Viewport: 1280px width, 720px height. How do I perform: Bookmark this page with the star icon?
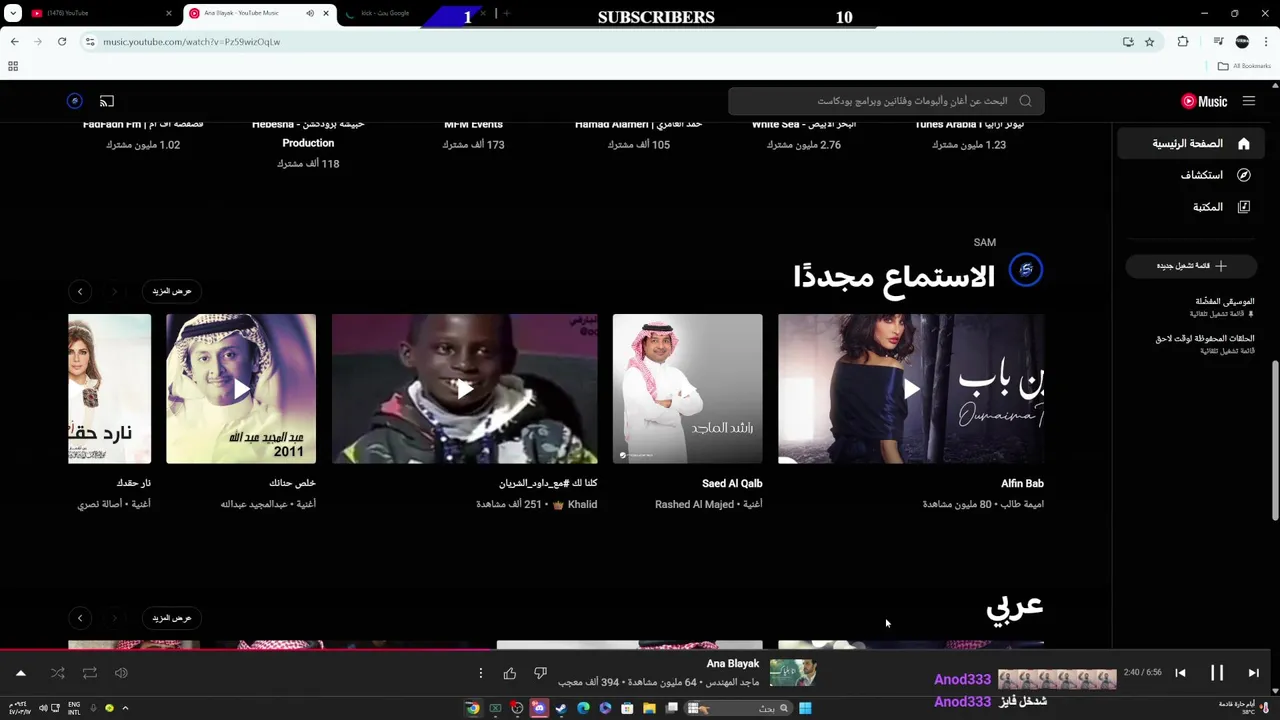click(1150, 42)
